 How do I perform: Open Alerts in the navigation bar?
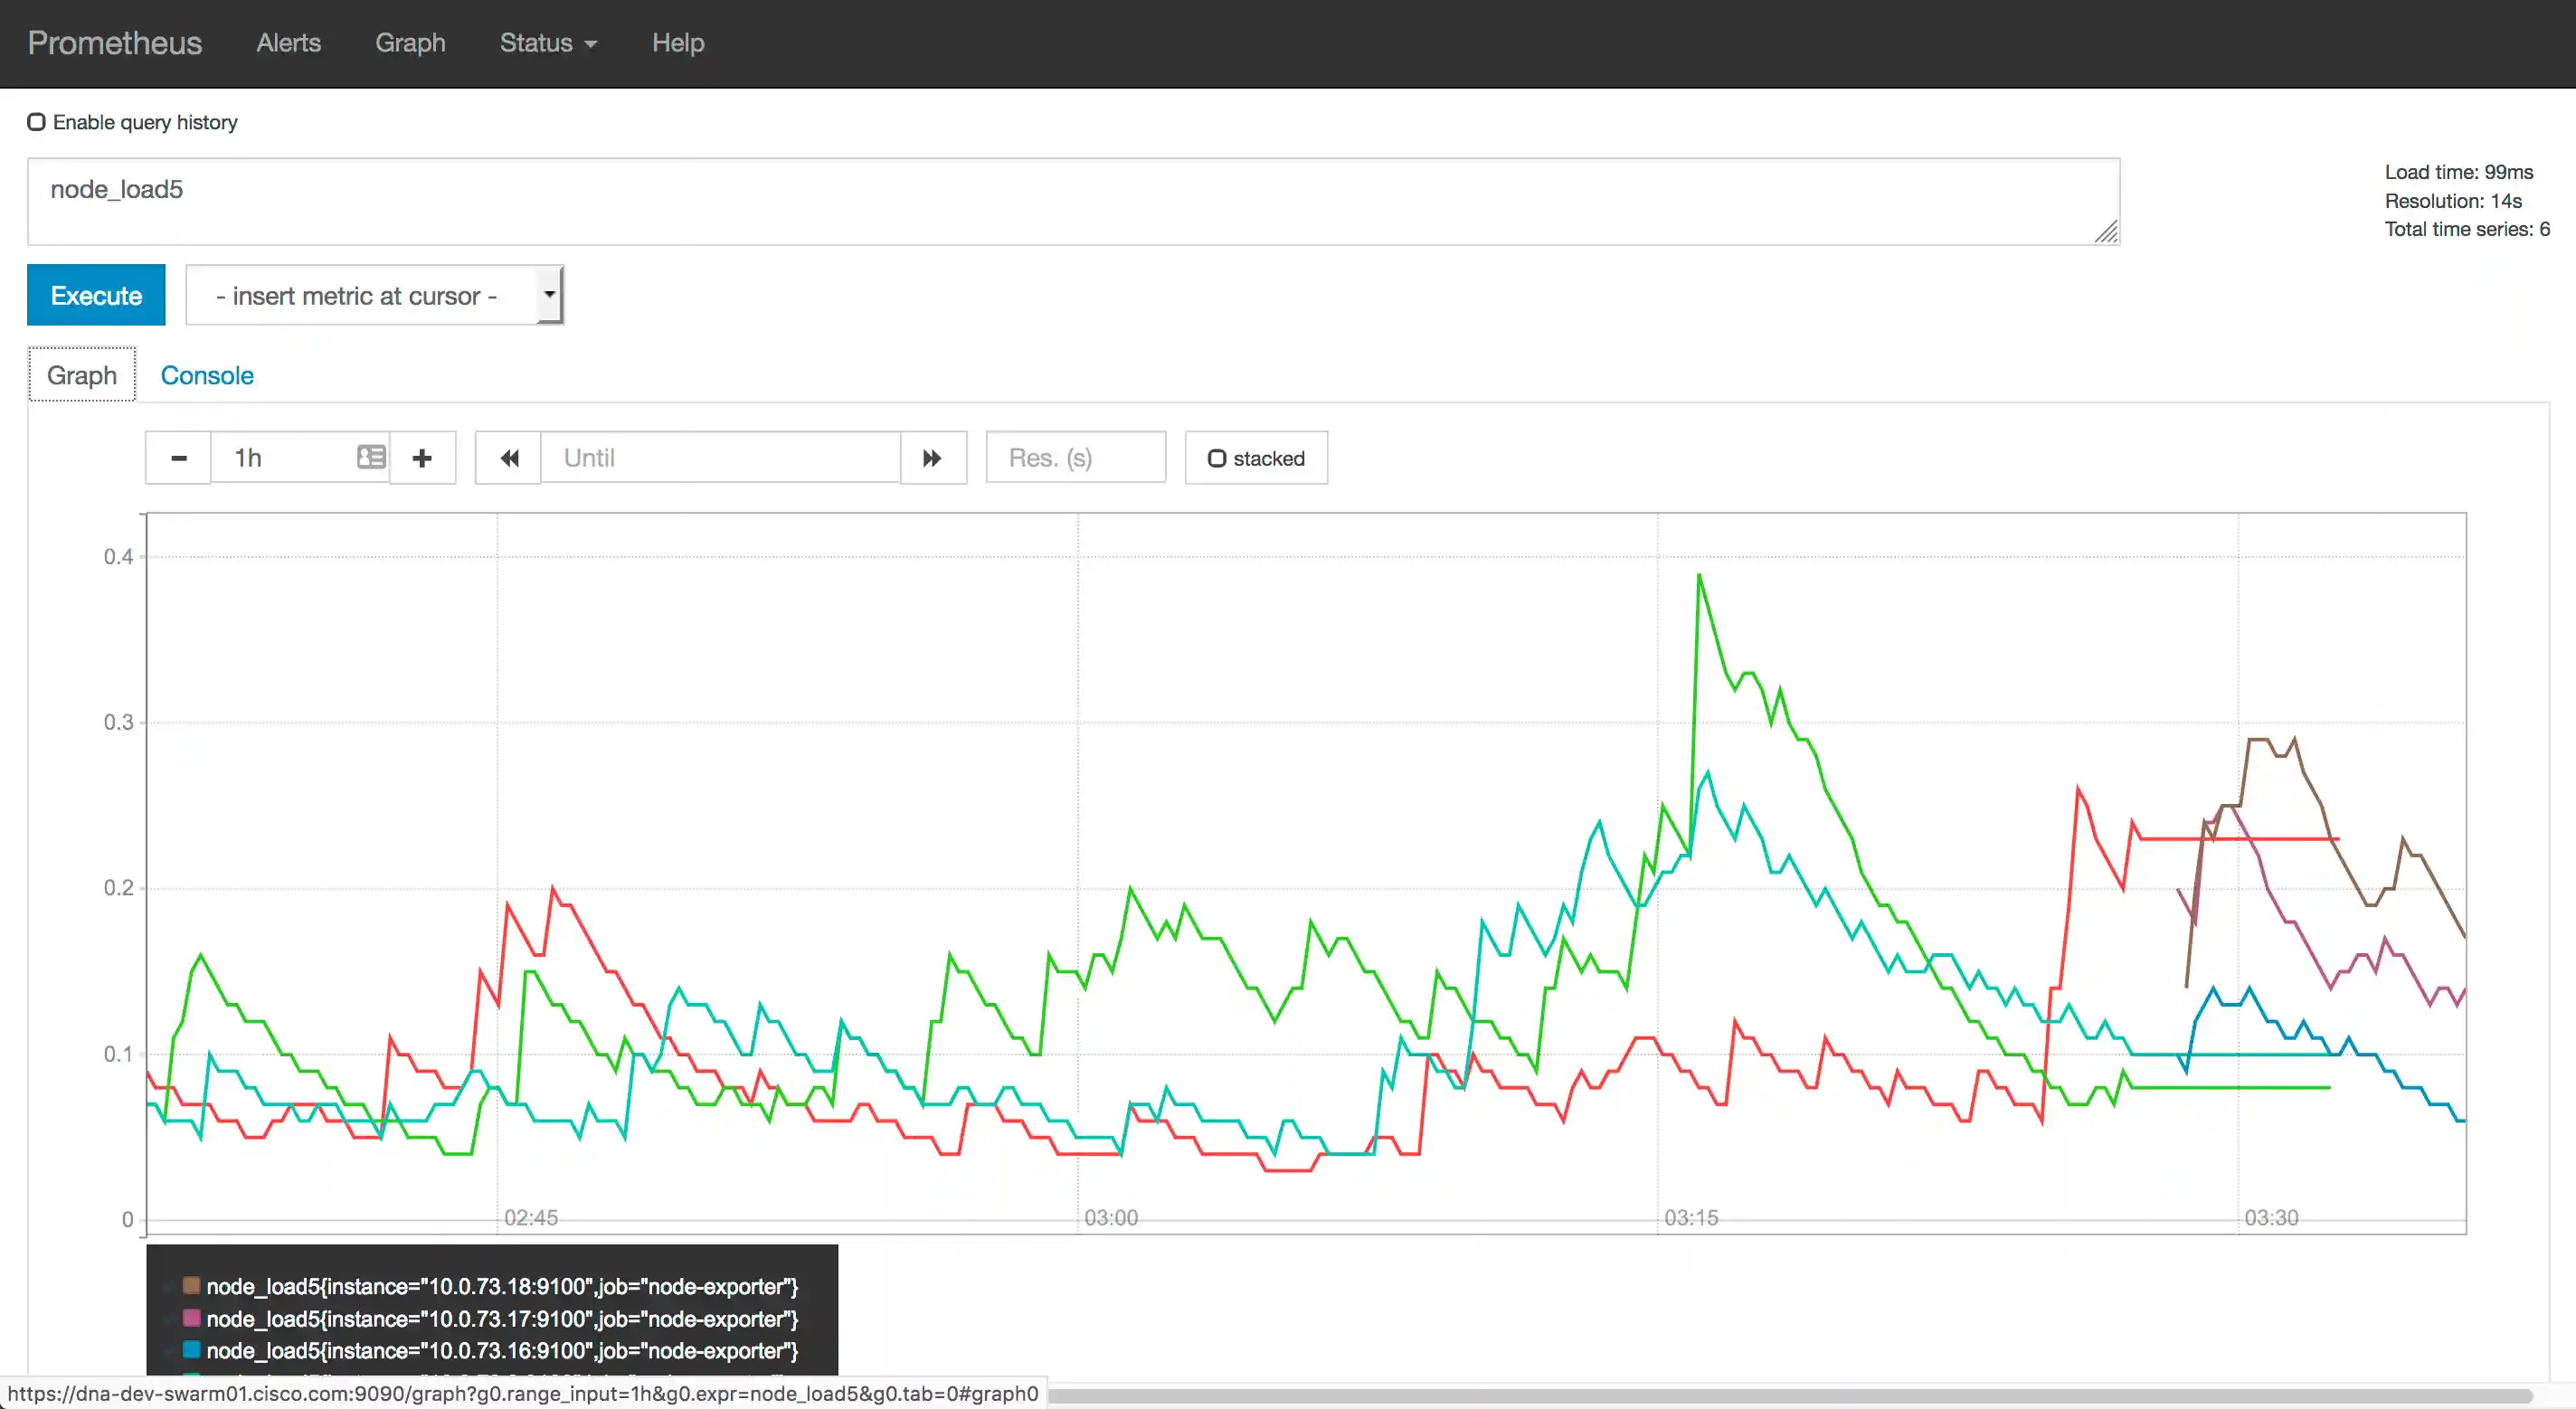click(288, 43)
